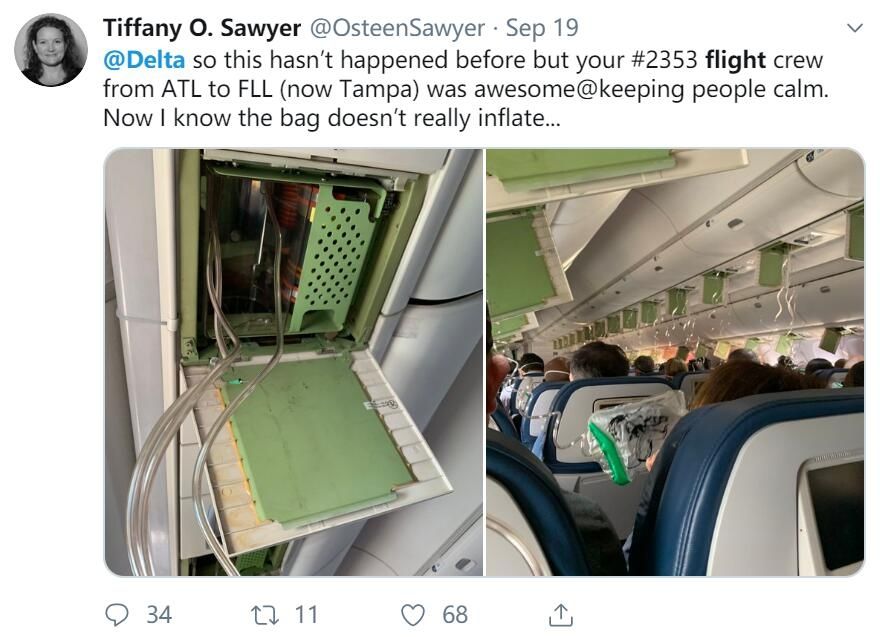Open the oxygen mask compartment photo
This screenshot has height=637, width=880.
click(293, 362)
